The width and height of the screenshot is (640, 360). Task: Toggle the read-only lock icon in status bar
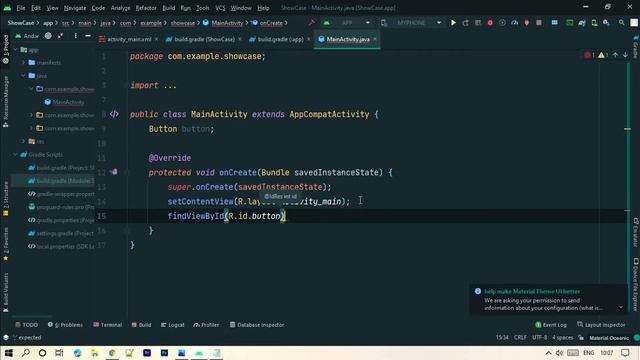581,338
